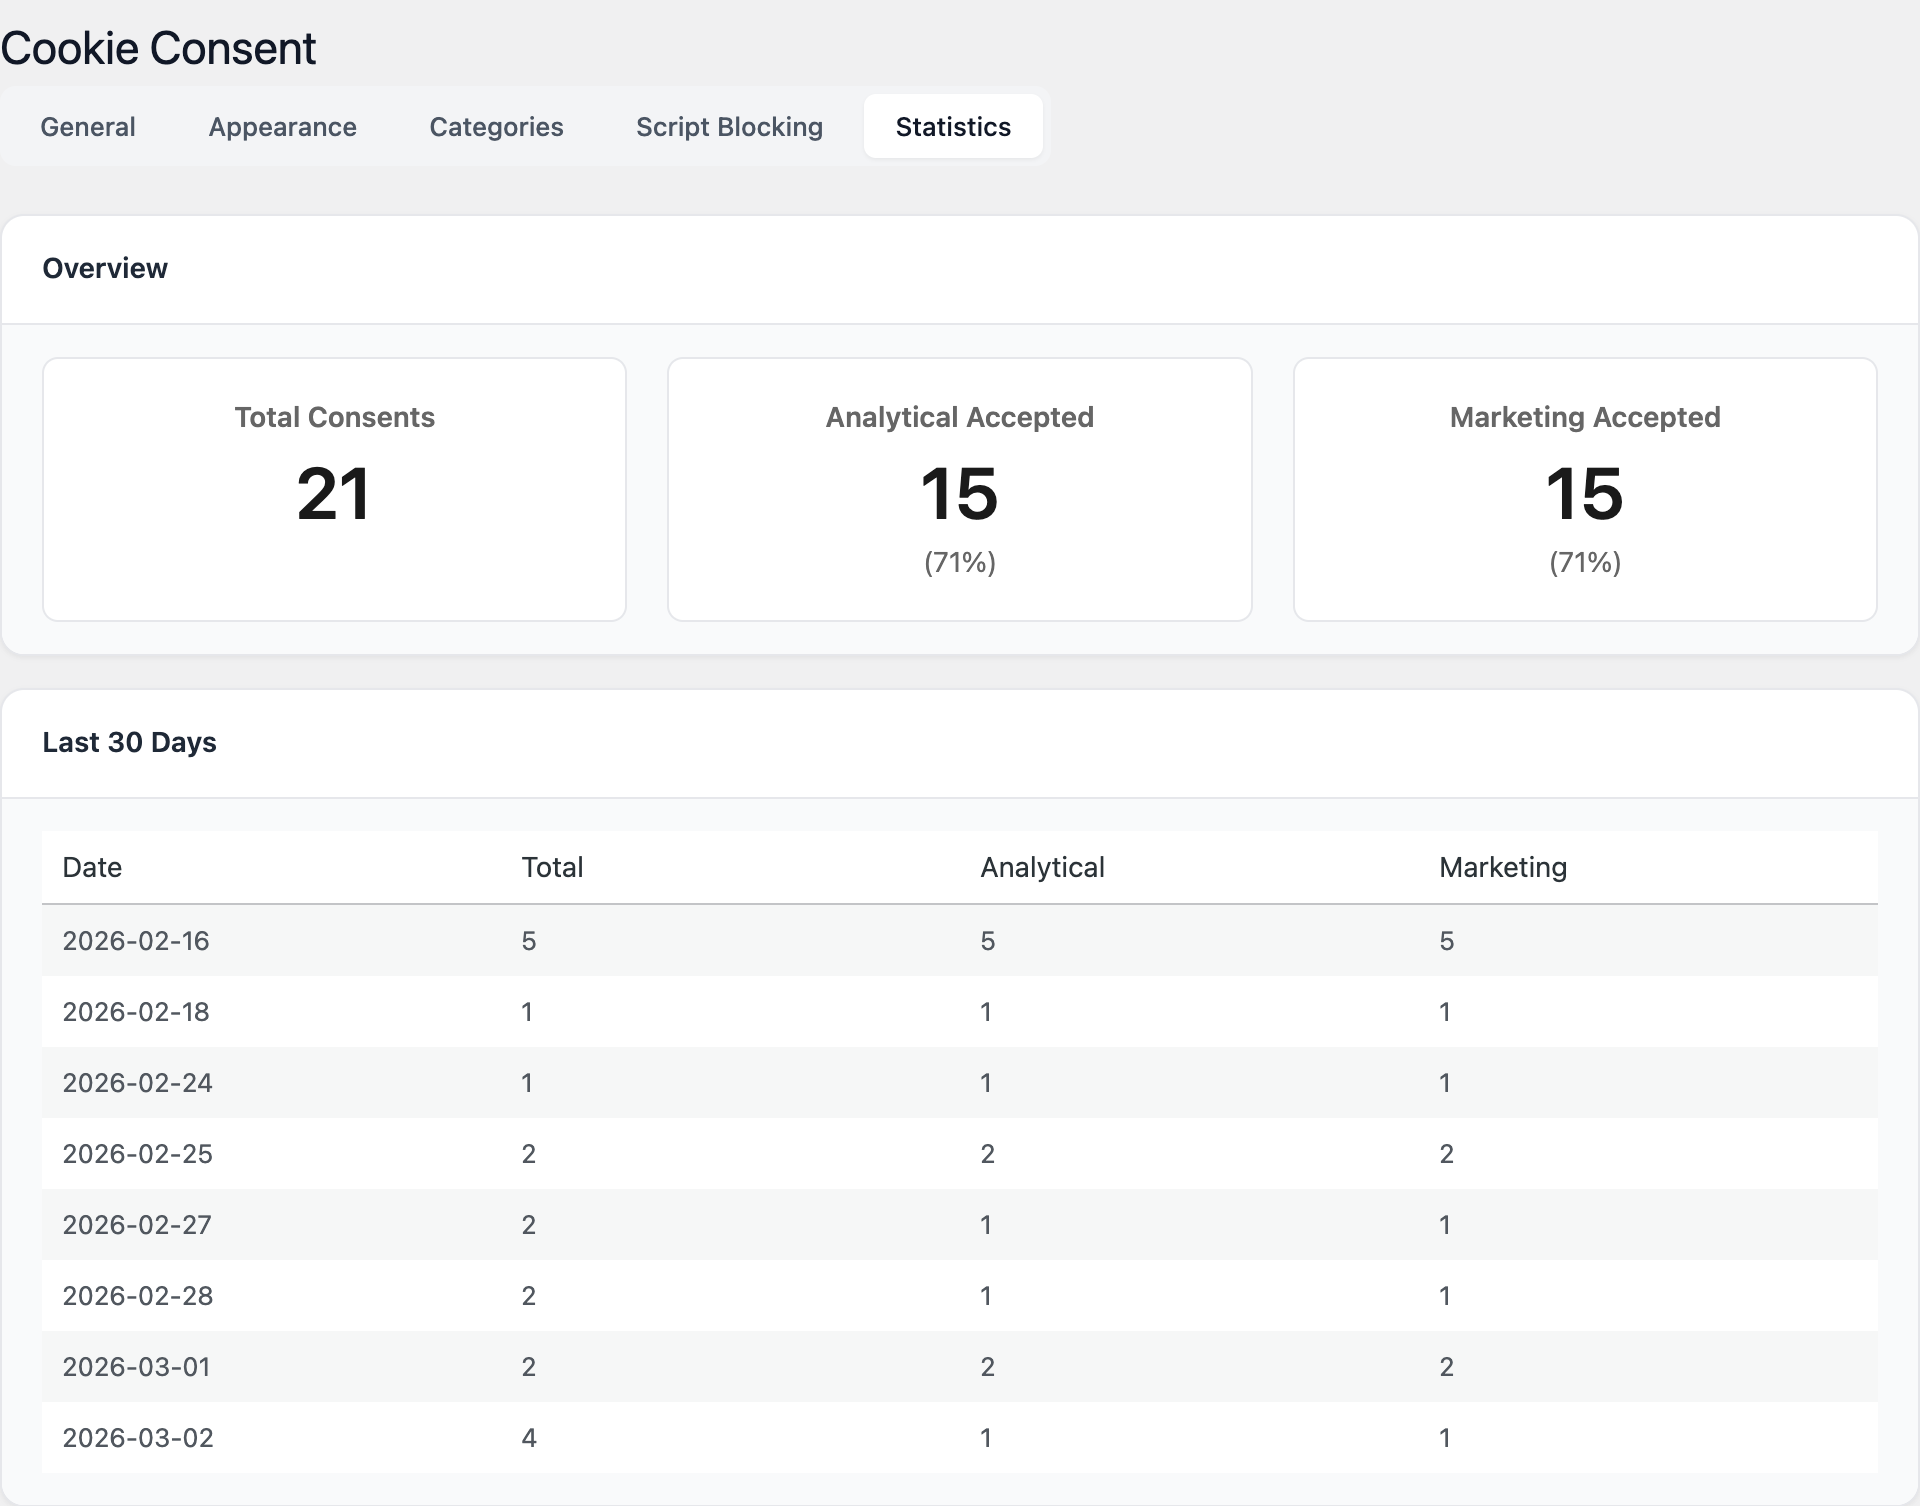Go to the Script Blocking tab

[729, 127]
